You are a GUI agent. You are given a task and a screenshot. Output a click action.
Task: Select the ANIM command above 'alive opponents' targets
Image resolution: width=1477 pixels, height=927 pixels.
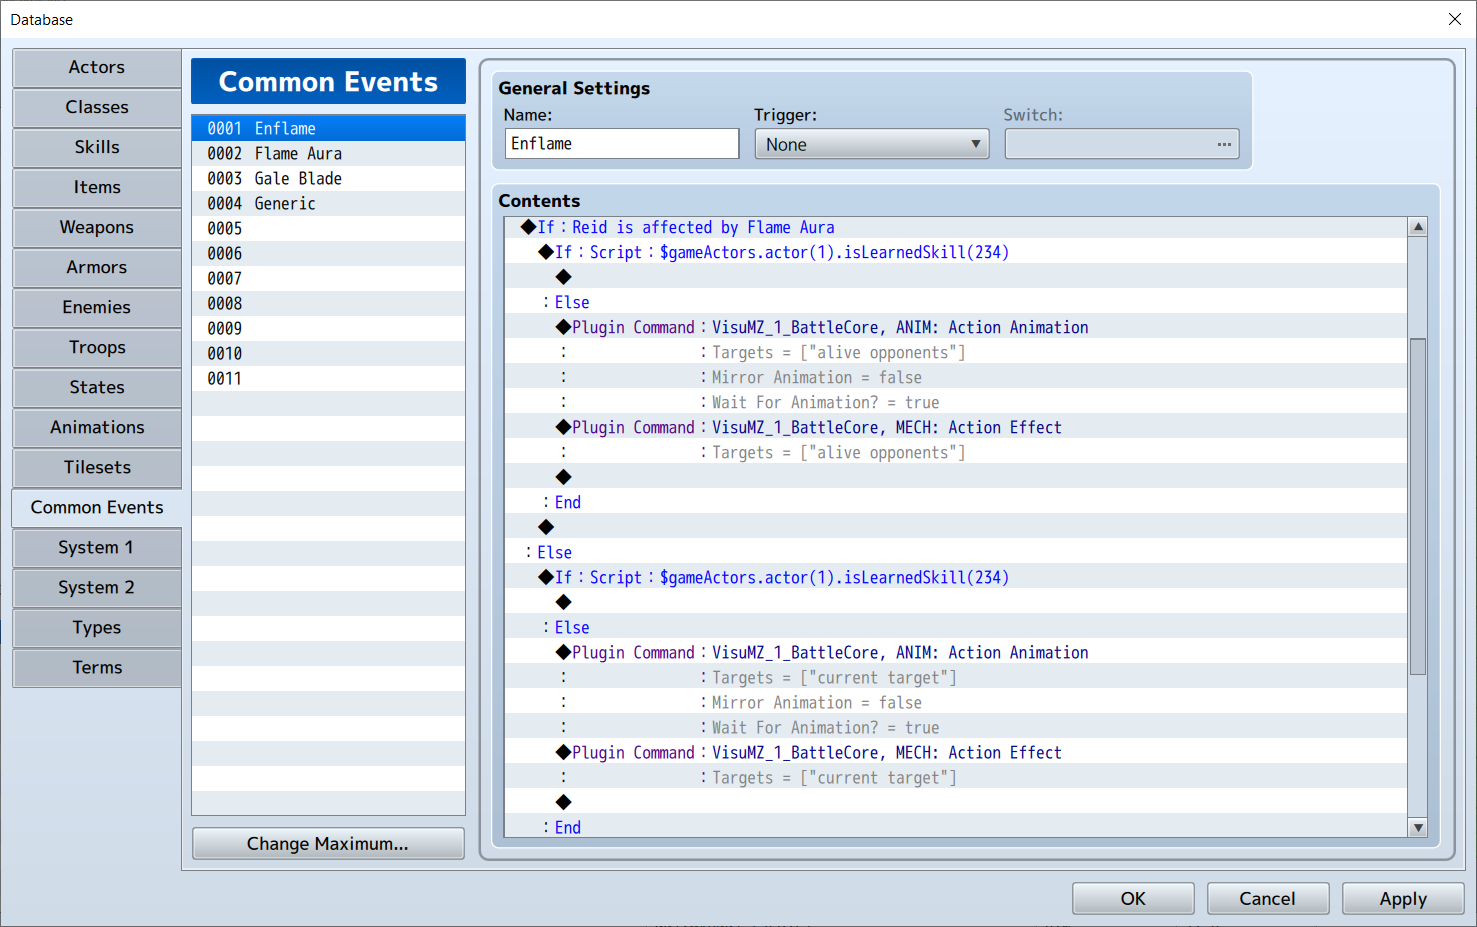tap(956, 327)
